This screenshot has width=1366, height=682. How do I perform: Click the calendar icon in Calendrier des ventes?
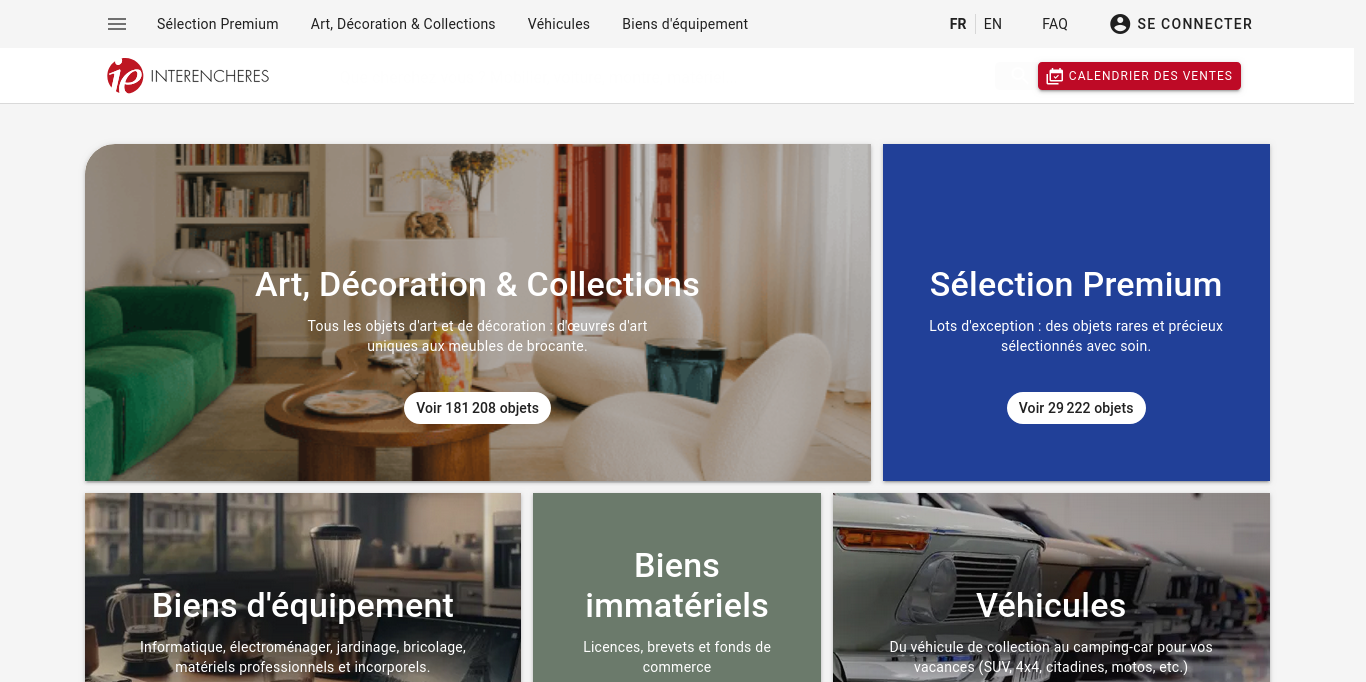(x=1055, y=76)
